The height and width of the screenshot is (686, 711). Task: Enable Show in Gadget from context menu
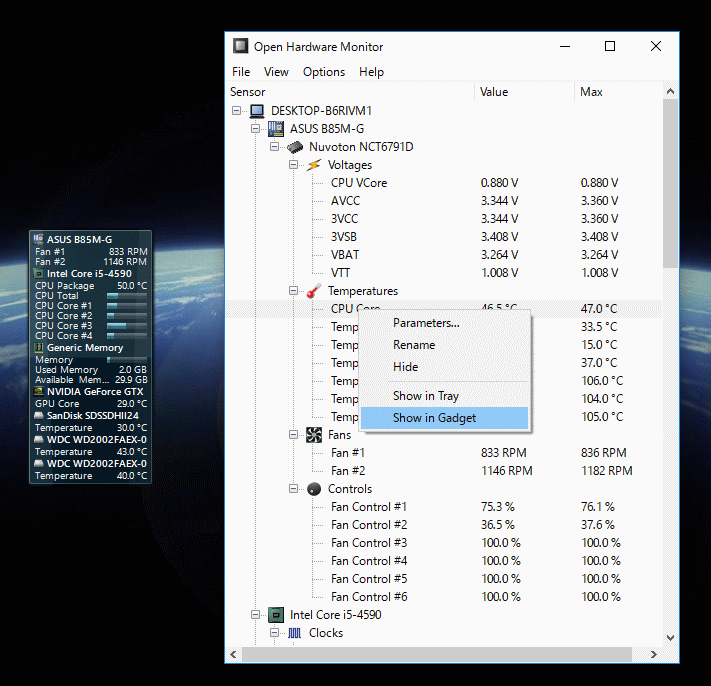click(434, 418)
